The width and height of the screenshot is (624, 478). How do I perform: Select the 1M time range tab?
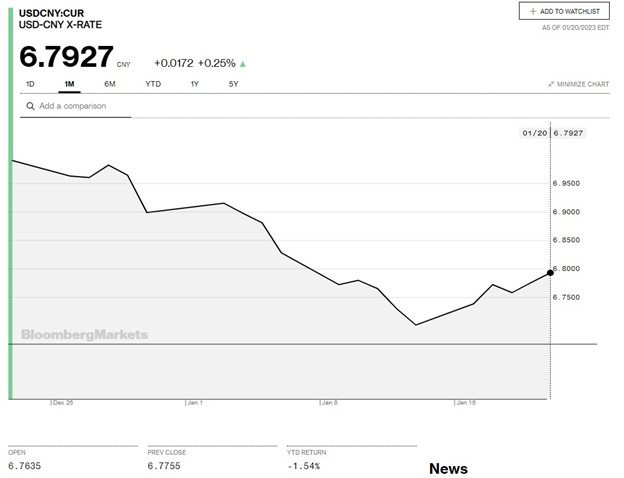(69, 84)
